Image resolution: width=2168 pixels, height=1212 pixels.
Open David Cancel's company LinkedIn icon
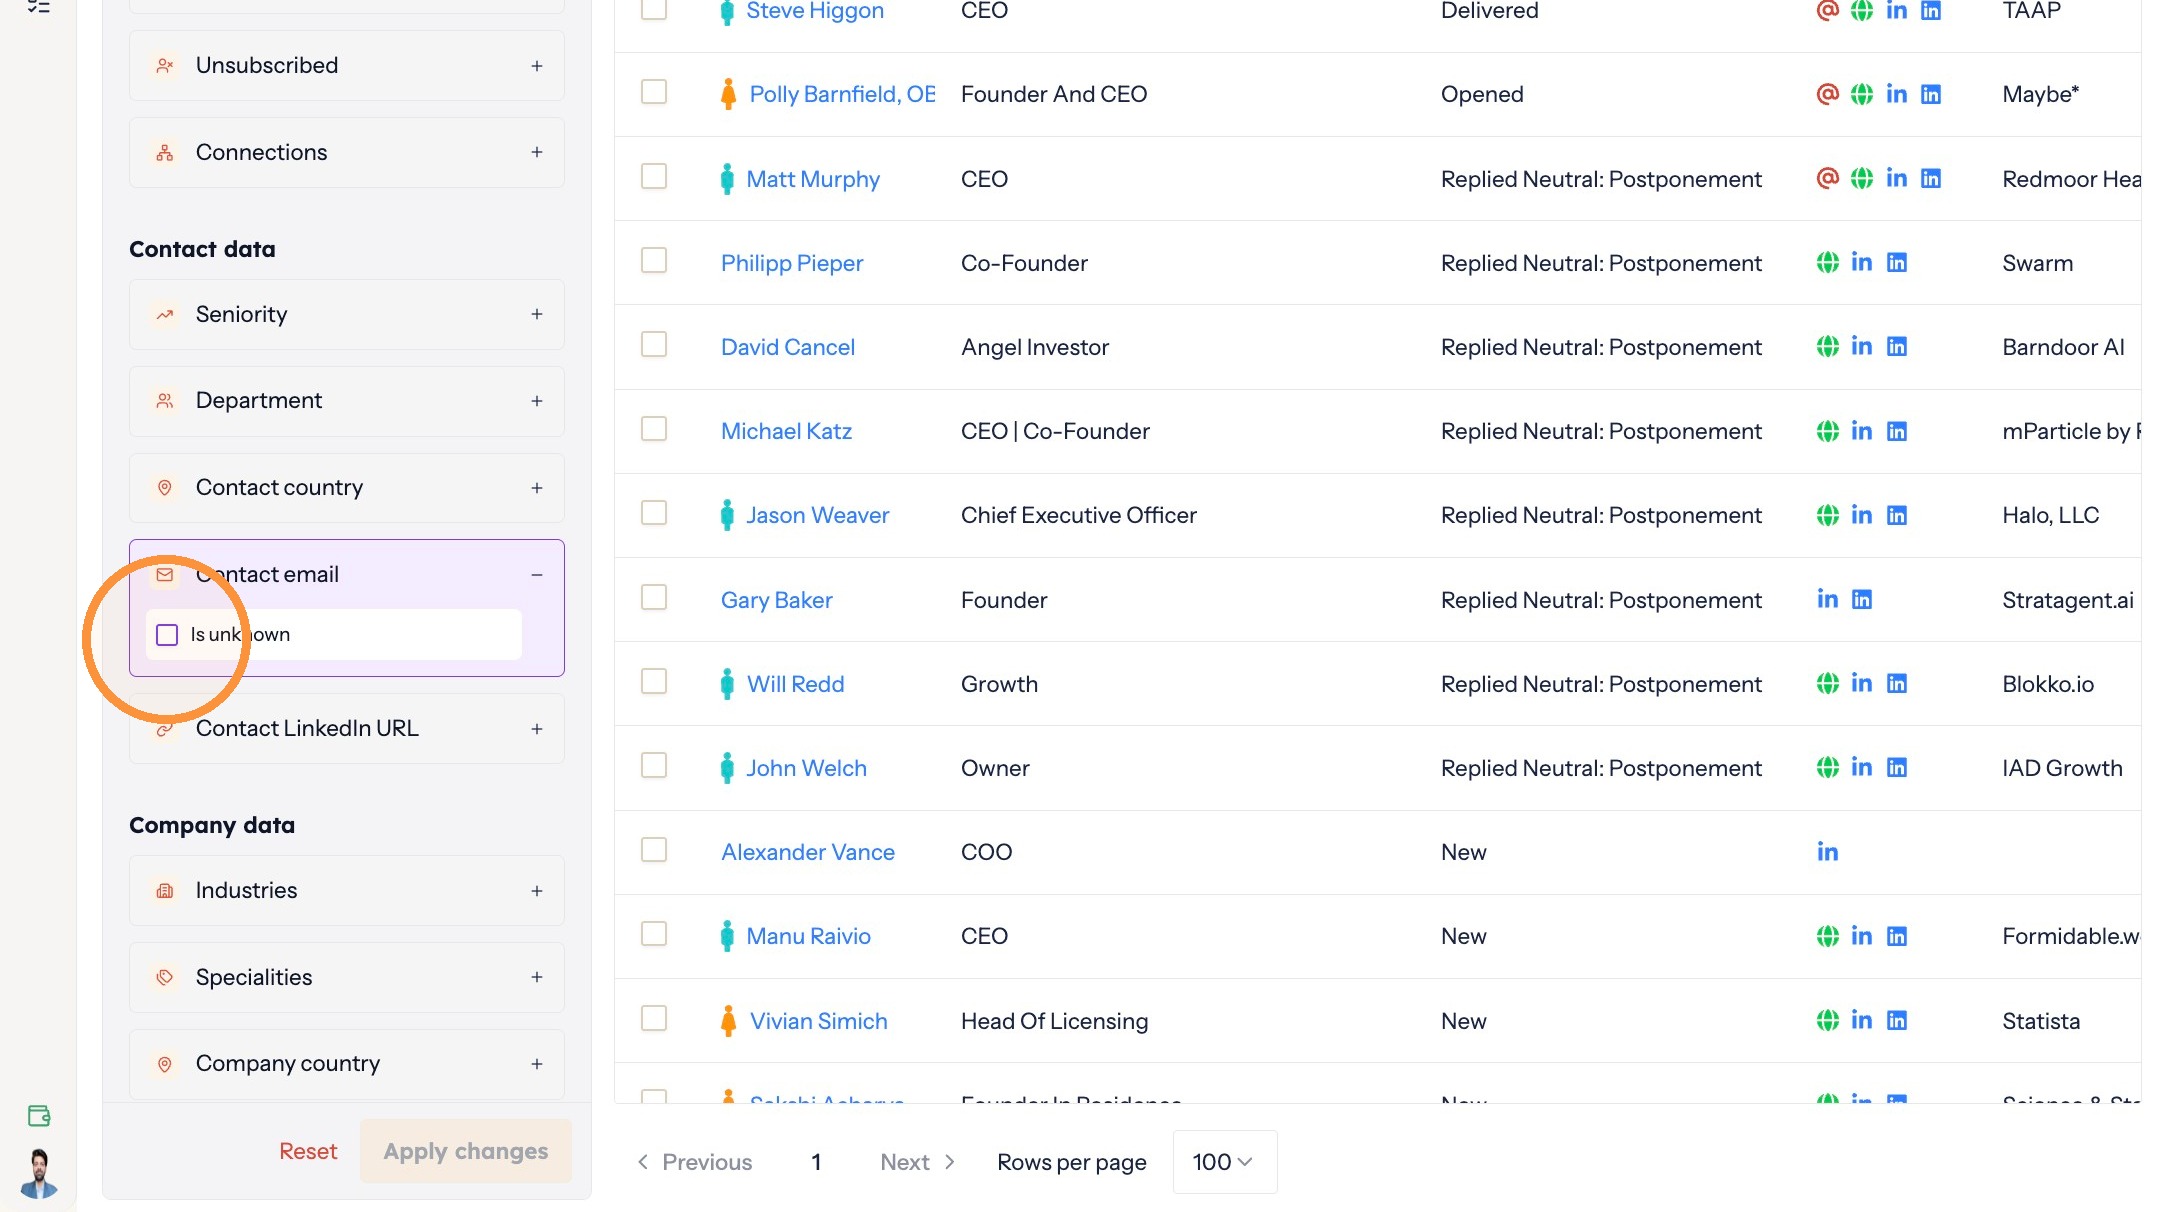(x=1896, y=346)
